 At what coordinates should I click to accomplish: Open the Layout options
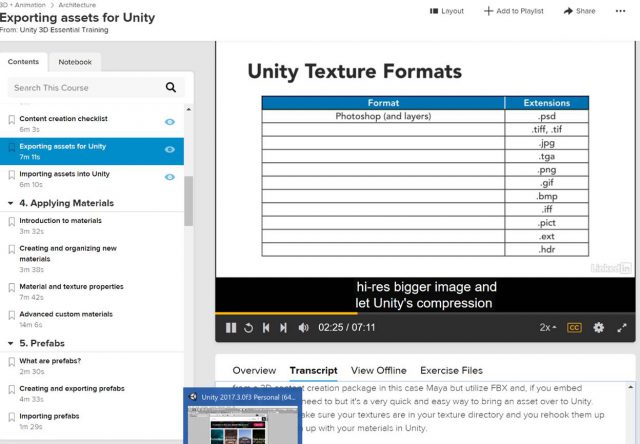pyautogui.click(x=447, y=11)
